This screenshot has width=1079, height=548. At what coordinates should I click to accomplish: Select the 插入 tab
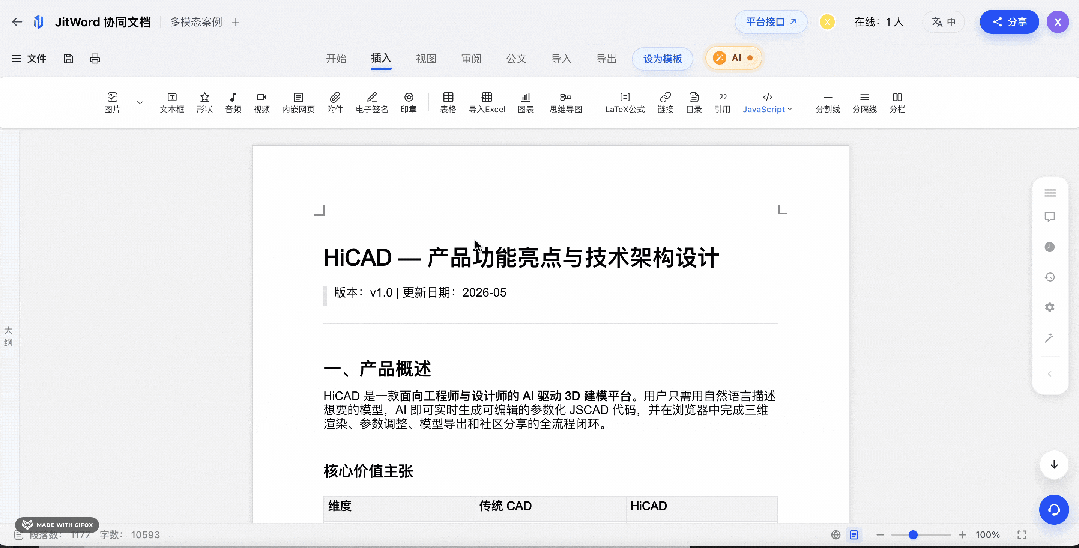point(381,59)
